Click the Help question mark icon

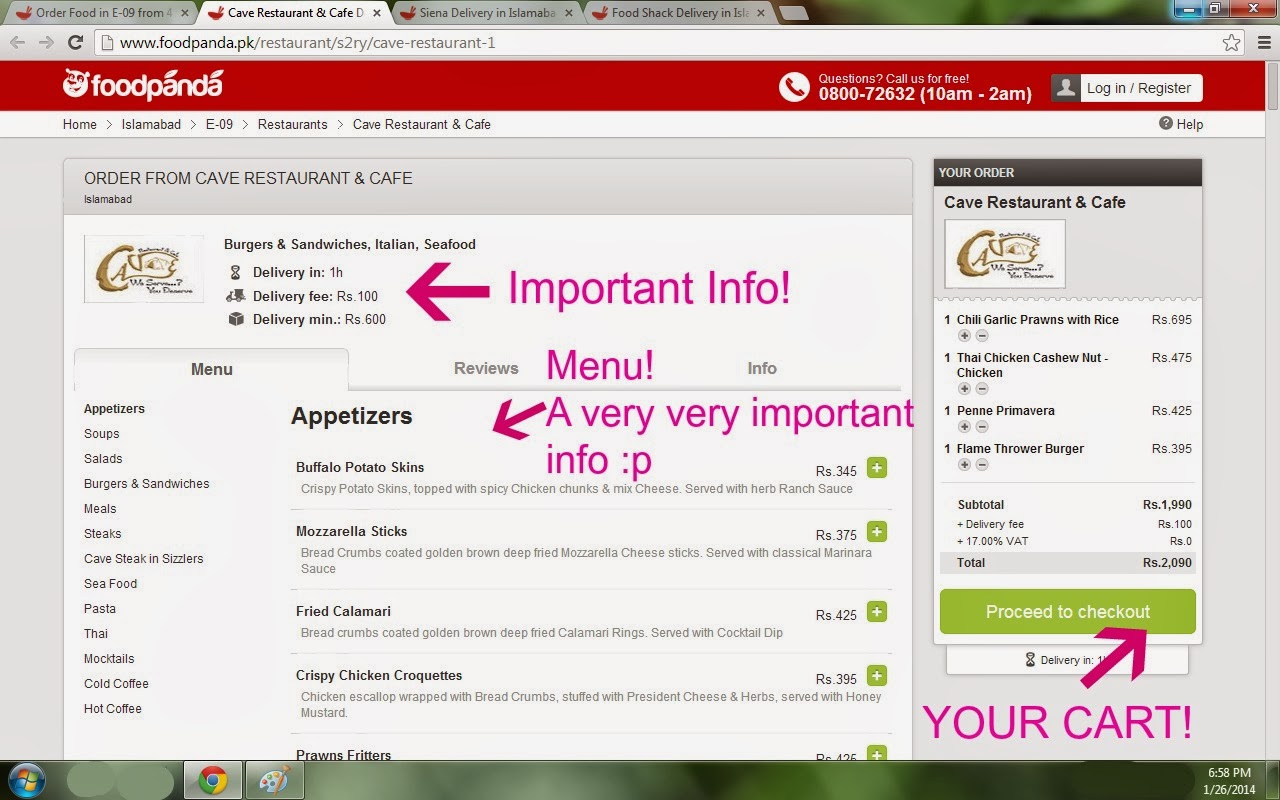[x=1165, y=123]
